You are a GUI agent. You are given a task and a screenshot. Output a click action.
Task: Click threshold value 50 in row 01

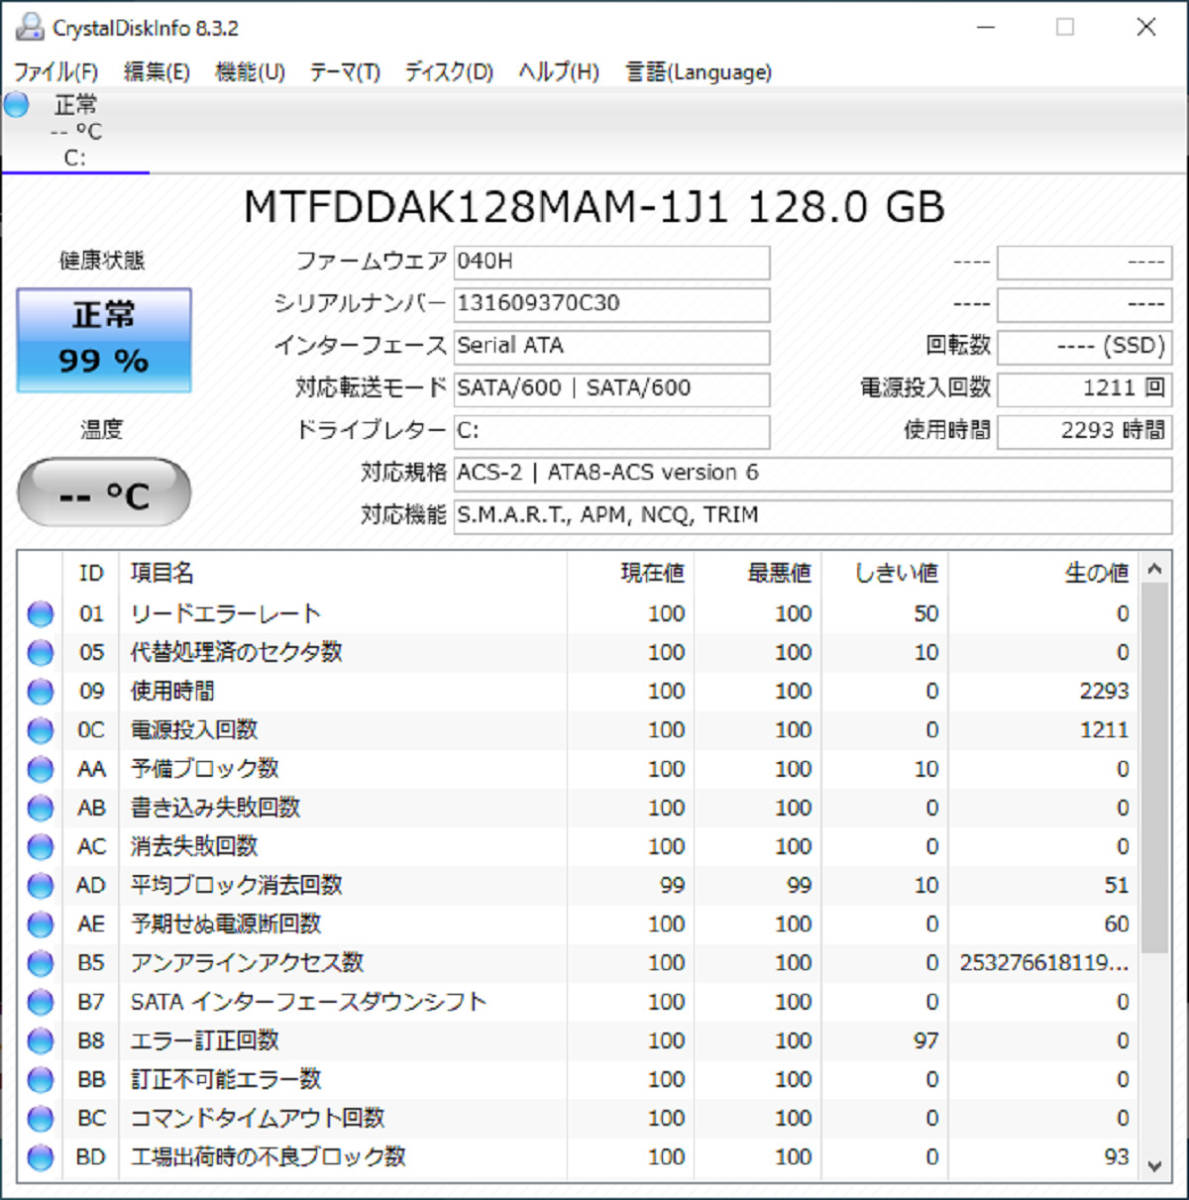(x=926, y=614)
